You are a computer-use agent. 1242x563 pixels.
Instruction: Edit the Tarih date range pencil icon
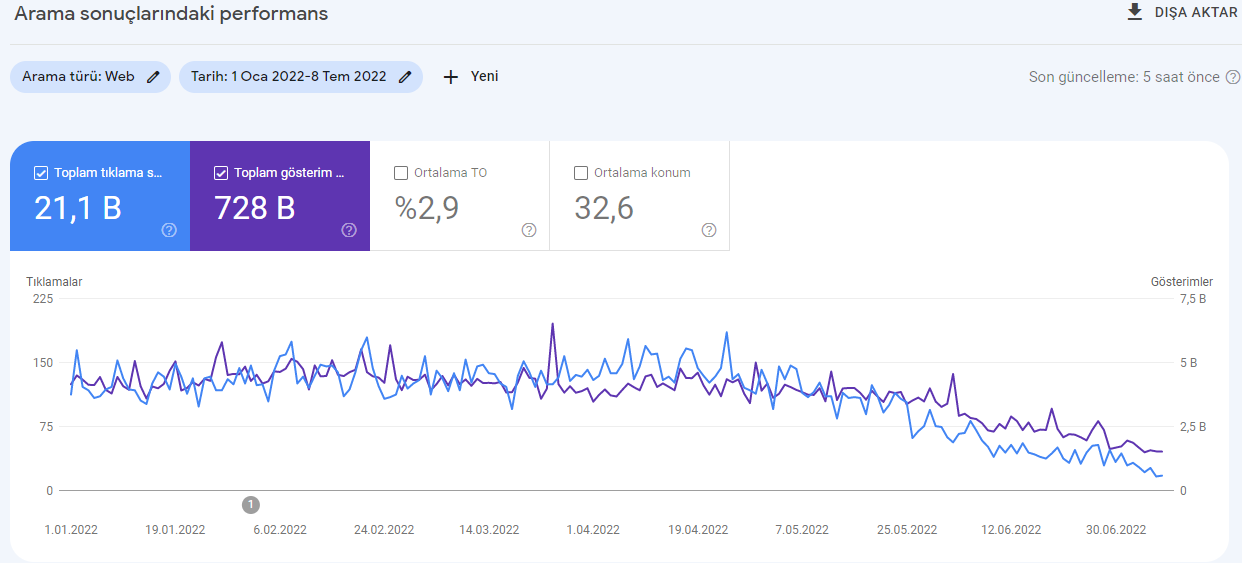click(x=405, y=77)
